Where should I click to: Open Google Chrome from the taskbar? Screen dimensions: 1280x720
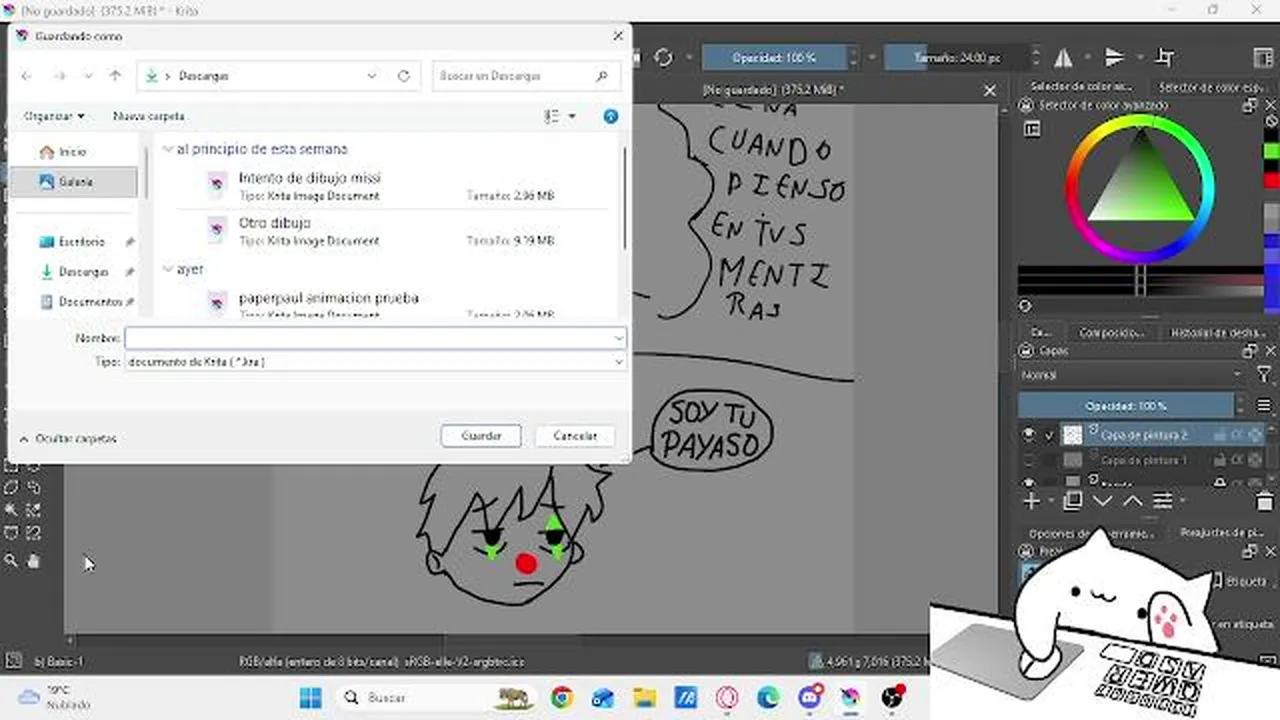(562, 697)
